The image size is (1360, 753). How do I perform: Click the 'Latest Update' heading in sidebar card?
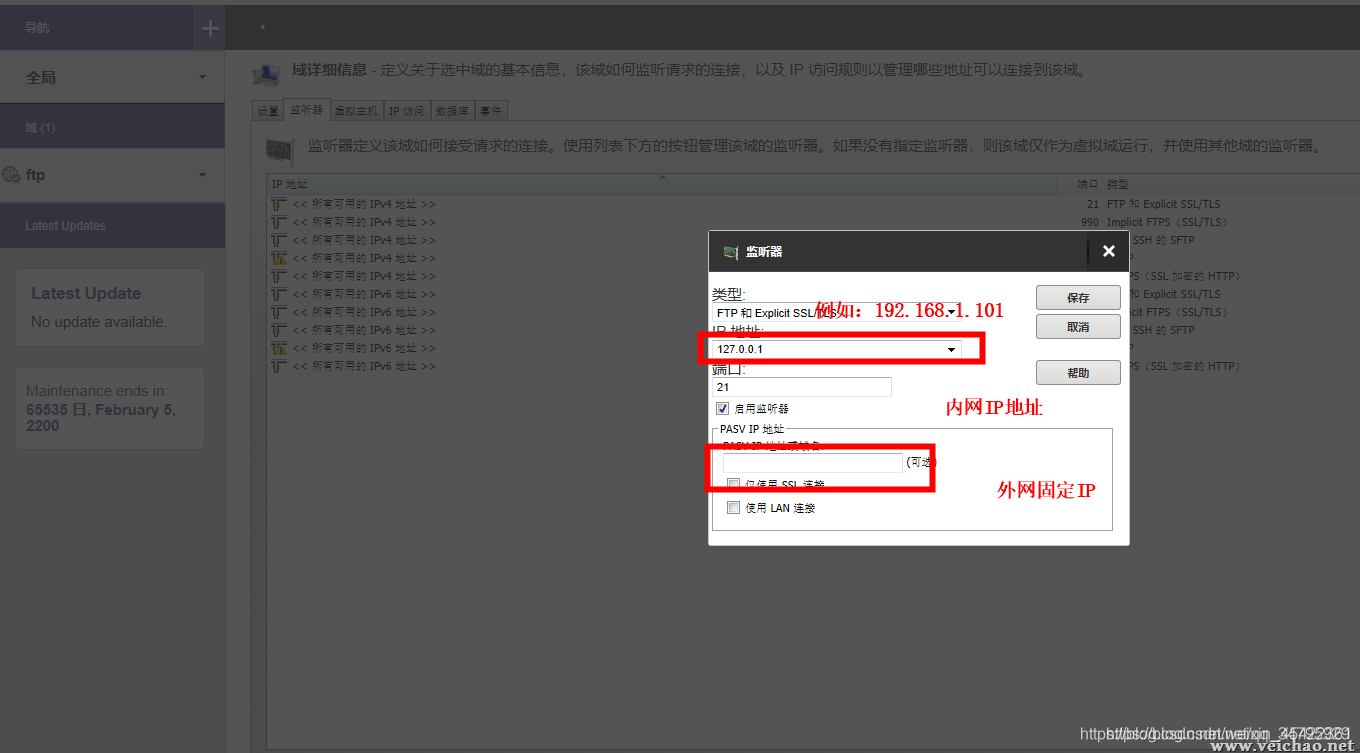tap(86, 293)
